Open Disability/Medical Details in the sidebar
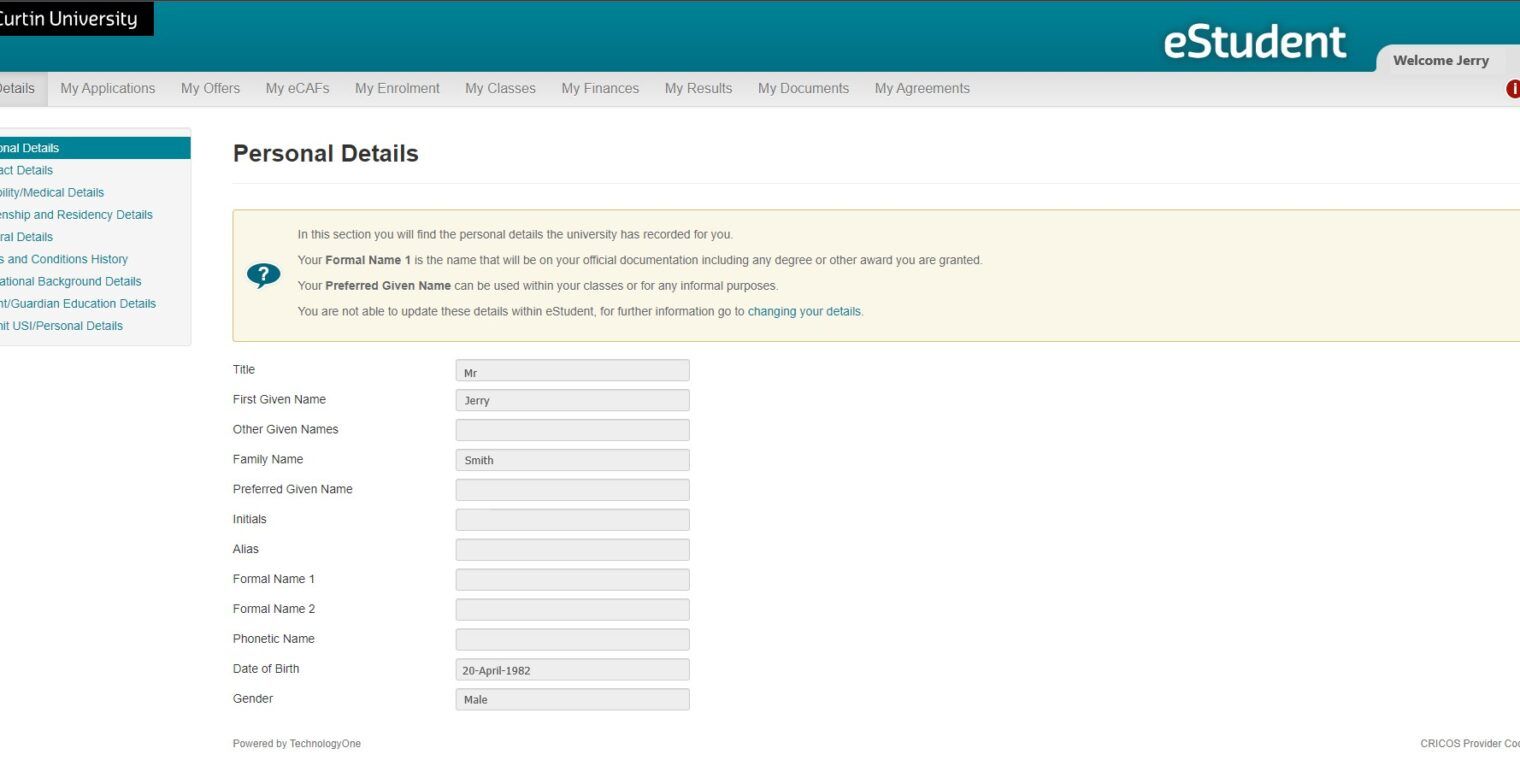1520x760 pixels. point(52,192)
